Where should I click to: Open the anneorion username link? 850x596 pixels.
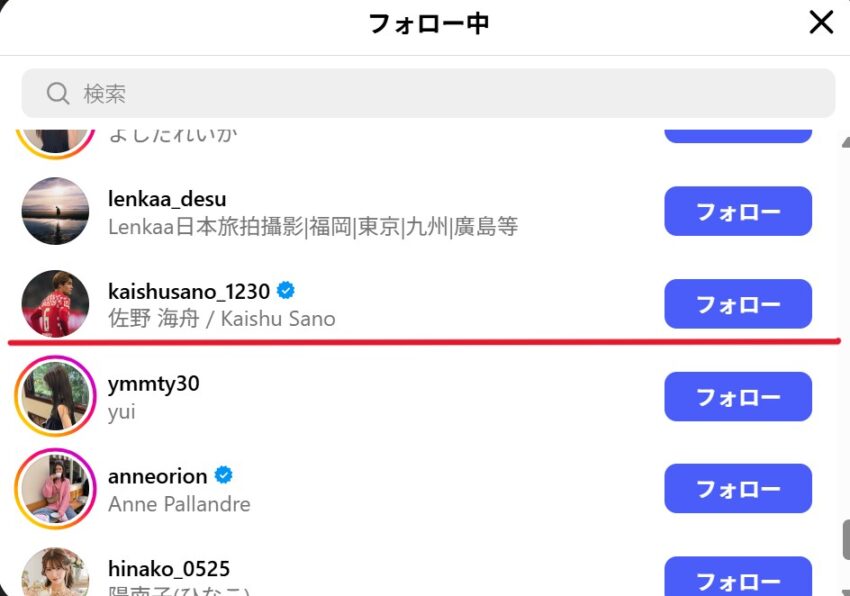(157, 476)
